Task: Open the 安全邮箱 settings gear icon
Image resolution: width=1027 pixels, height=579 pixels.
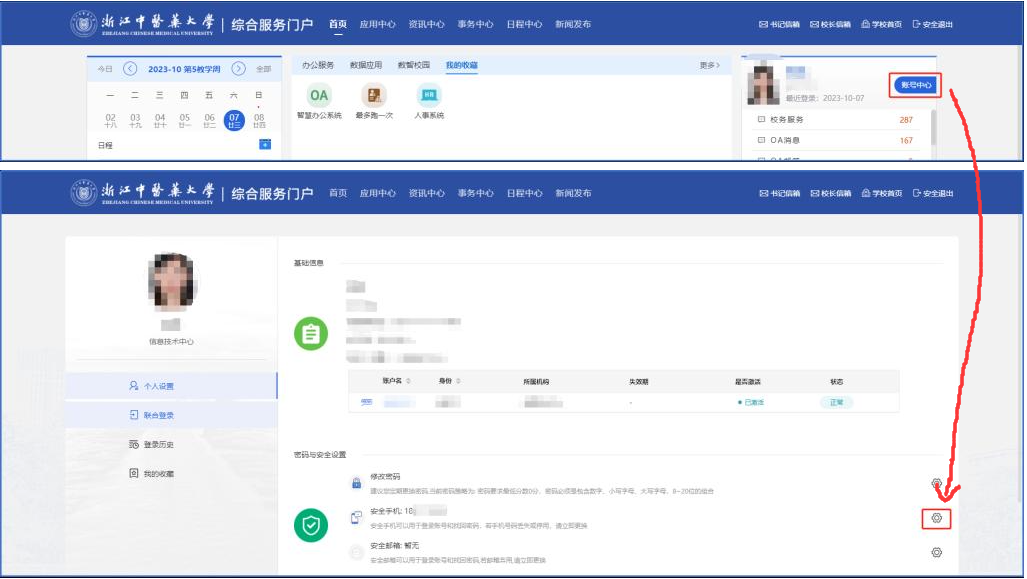Action: point(936,552)
